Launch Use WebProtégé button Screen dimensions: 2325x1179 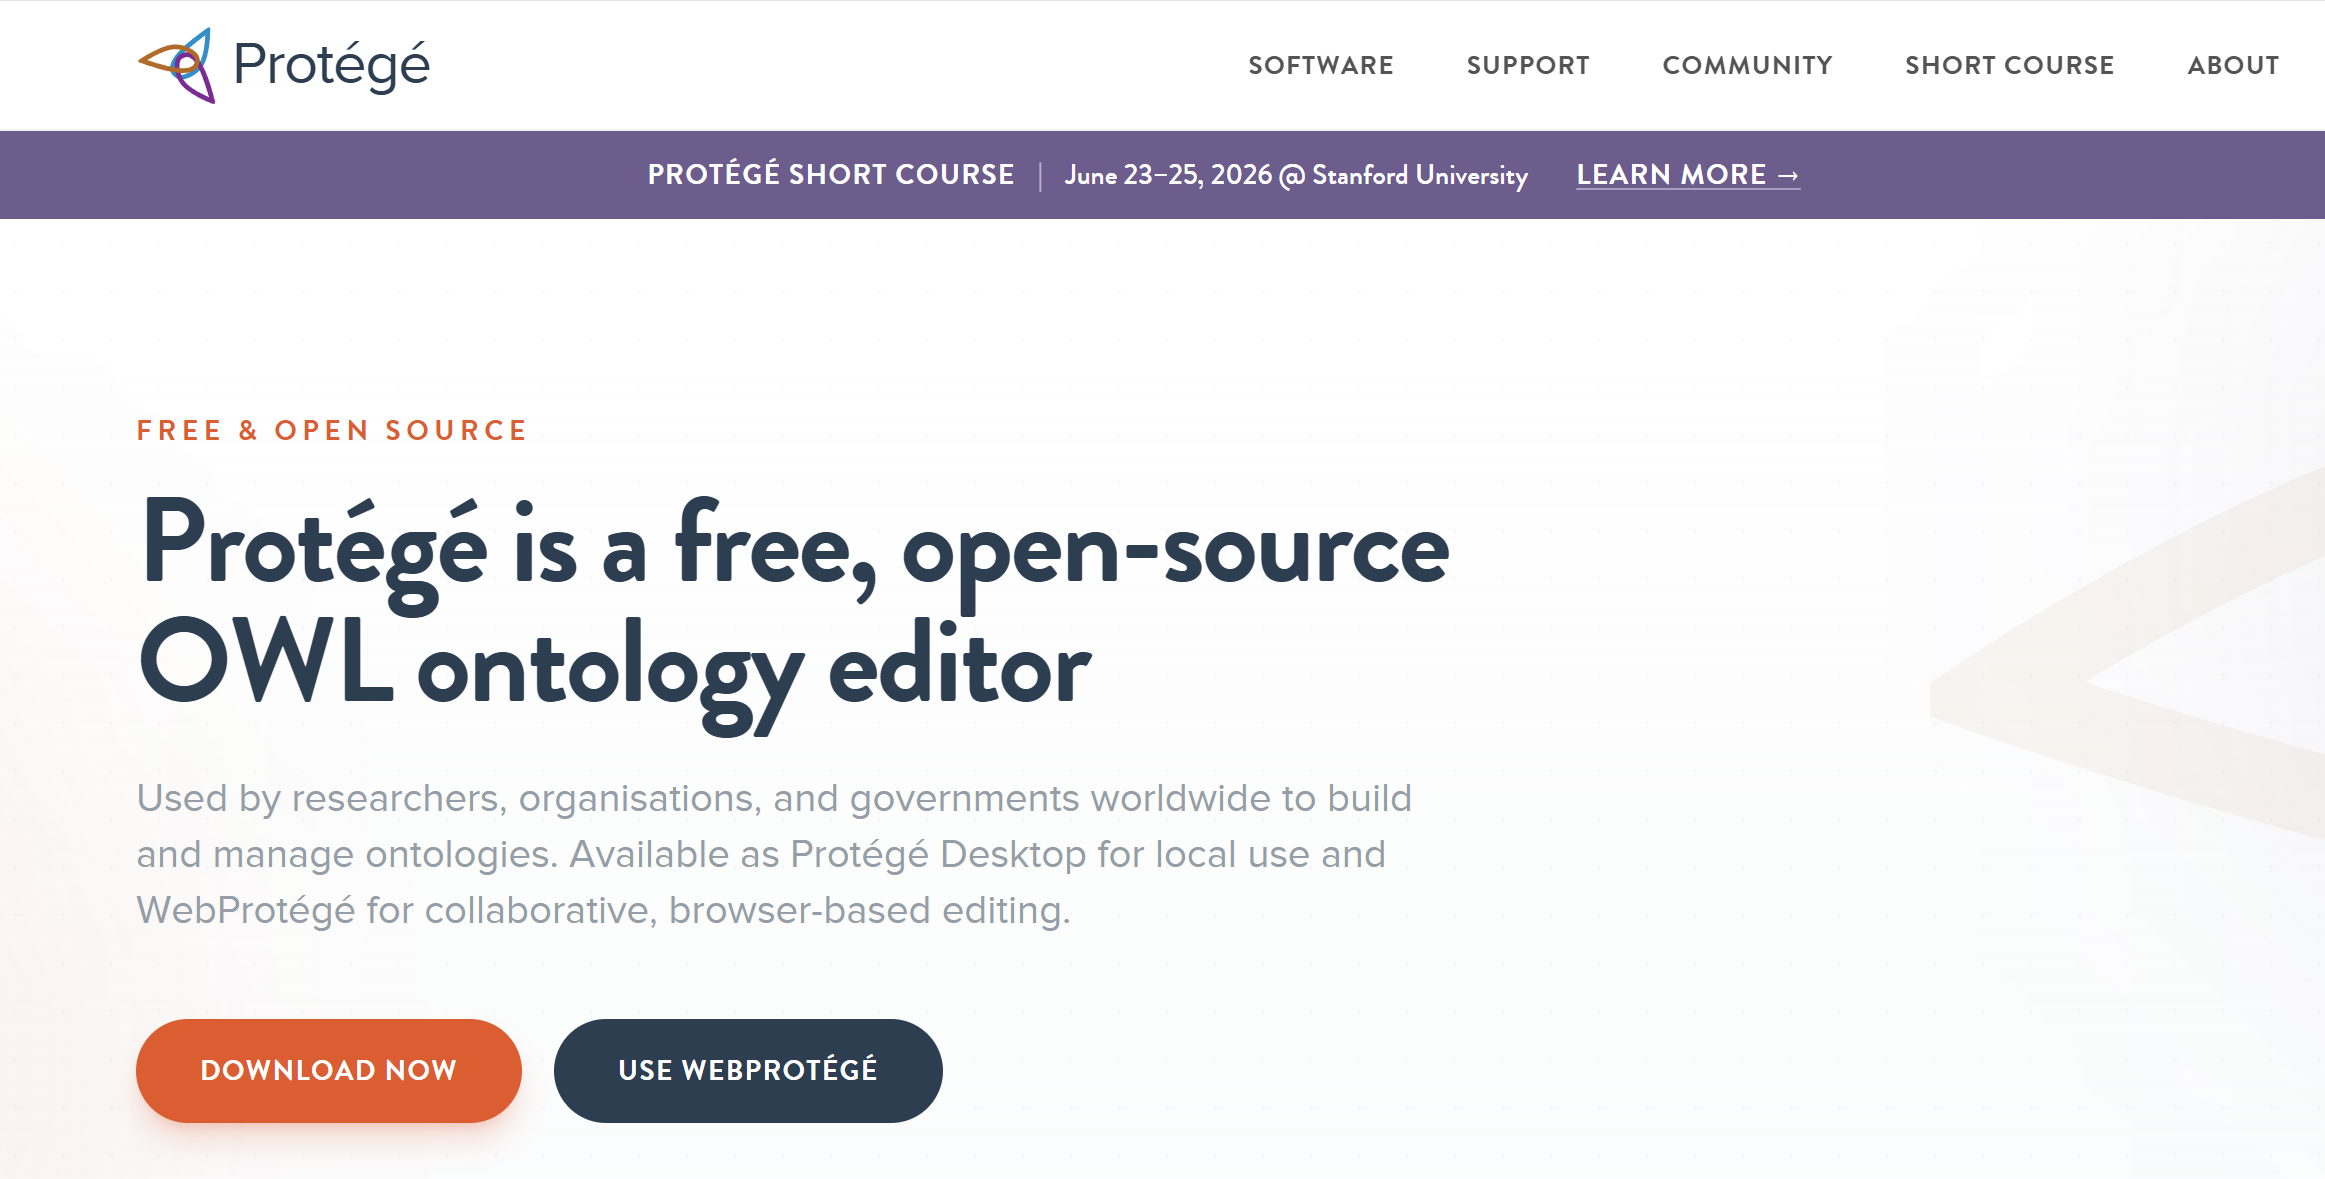coord(748,1070)
